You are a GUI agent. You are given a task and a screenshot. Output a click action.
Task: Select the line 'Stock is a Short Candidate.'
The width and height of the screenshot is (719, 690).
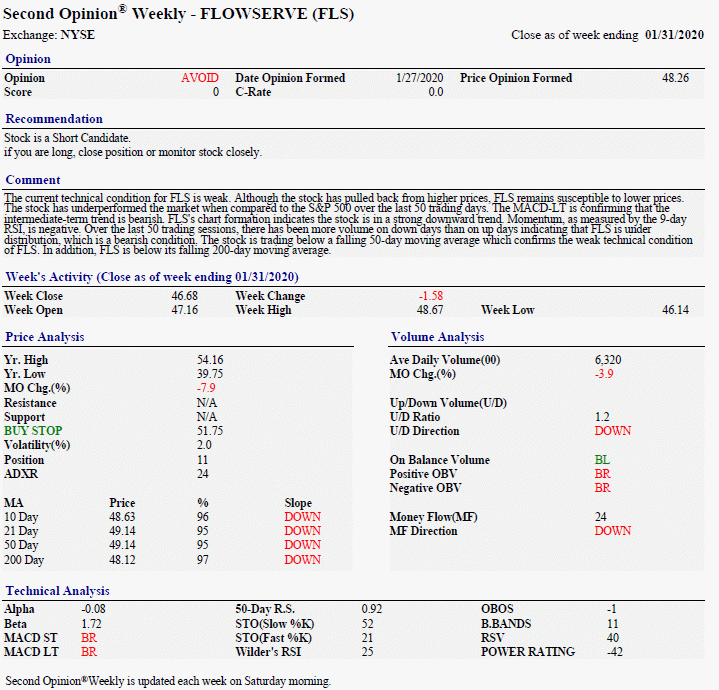click(67, 138)
